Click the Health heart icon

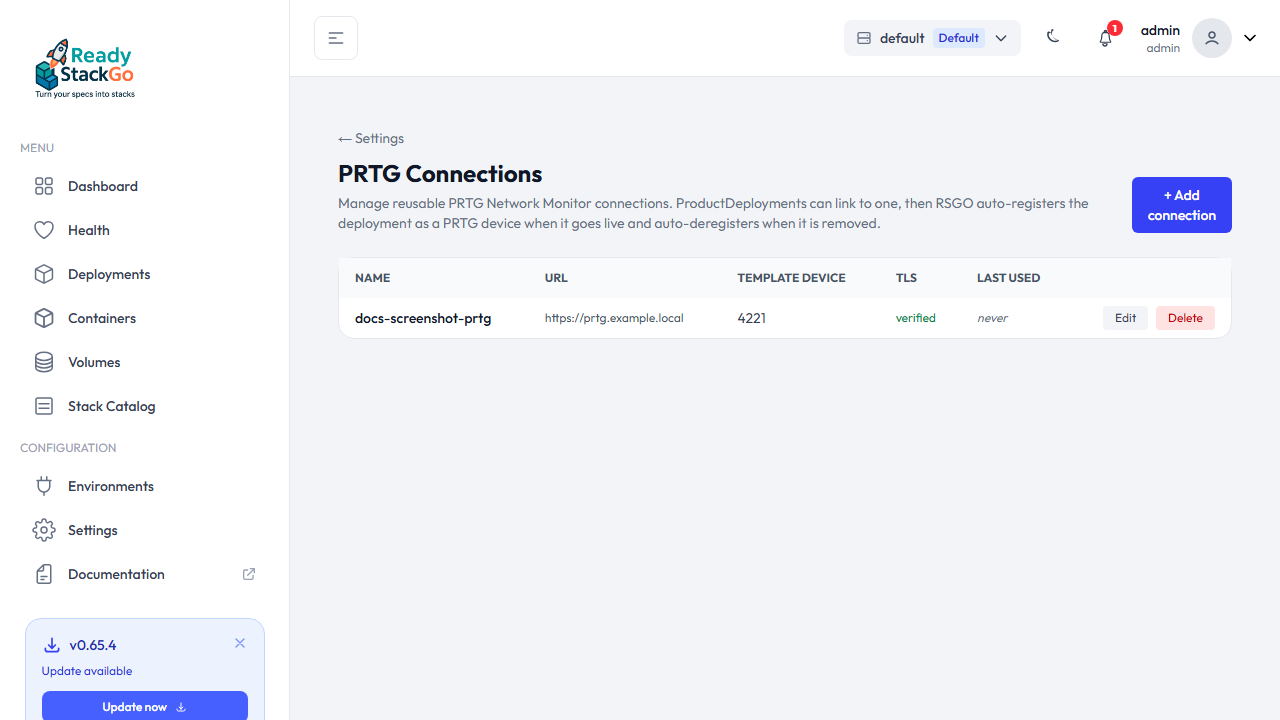(x=44, y=230)
